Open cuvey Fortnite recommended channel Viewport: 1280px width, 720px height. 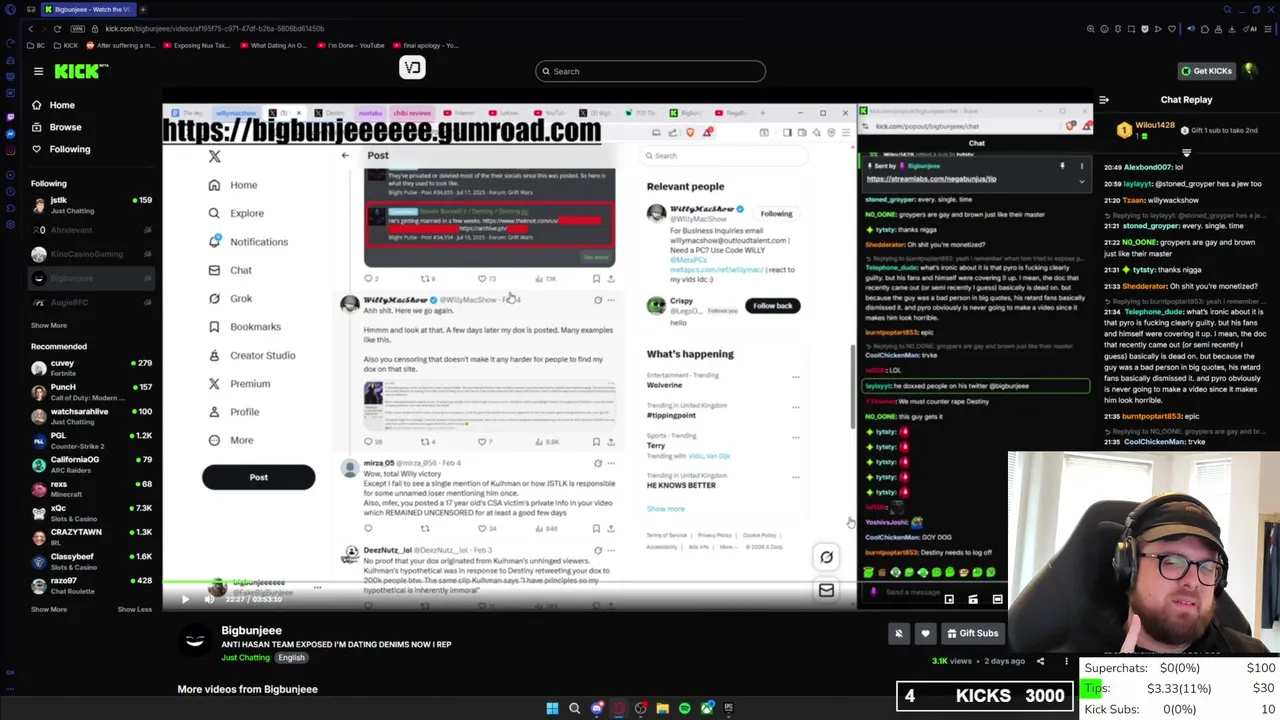90,368
